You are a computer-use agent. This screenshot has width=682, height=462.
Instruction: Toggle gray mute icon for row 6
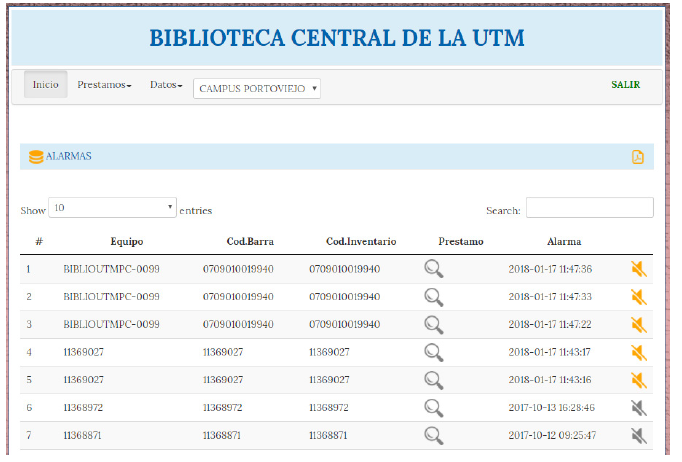tap(638, 408)
